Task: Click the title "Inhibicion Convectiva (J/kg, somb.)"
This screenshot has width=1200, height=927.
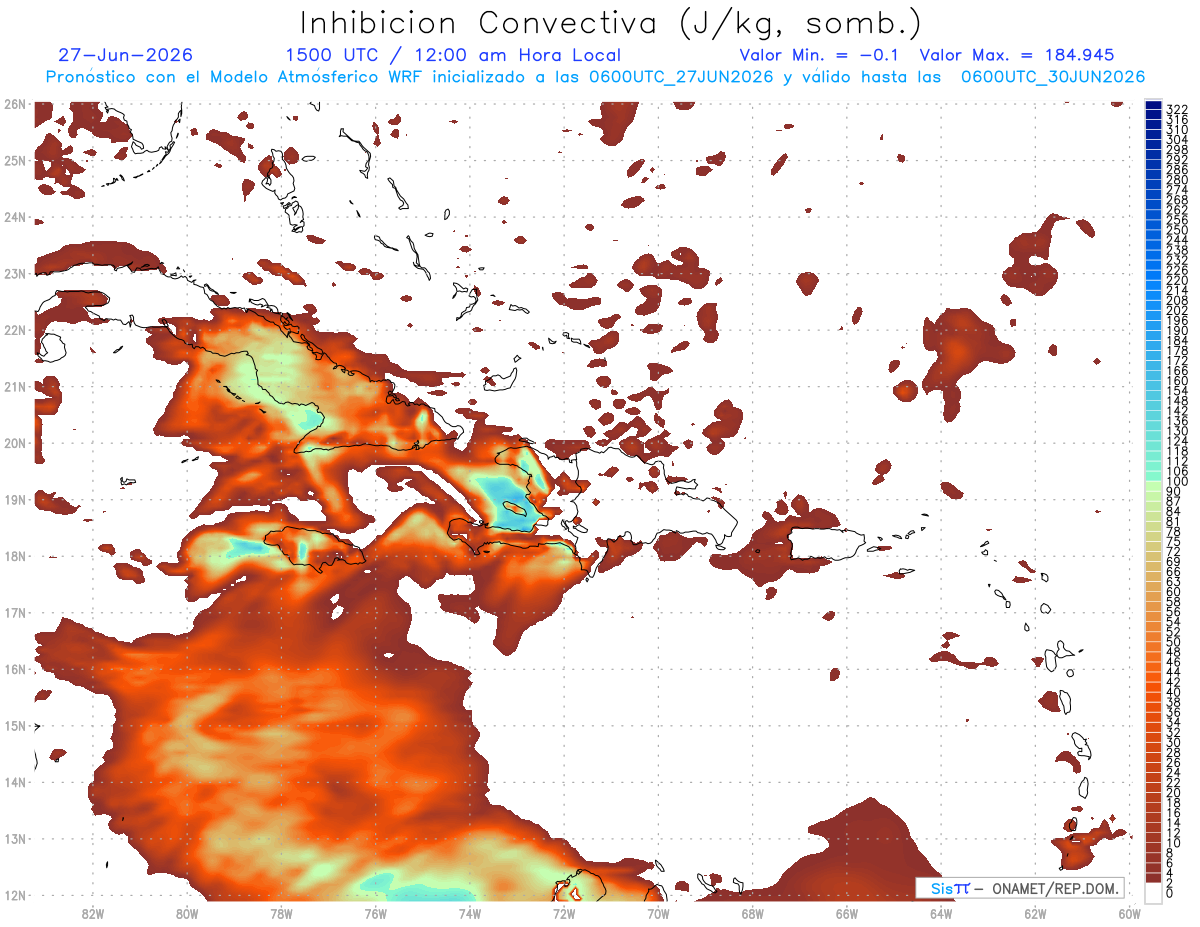Action: click(x=611, y=24)
